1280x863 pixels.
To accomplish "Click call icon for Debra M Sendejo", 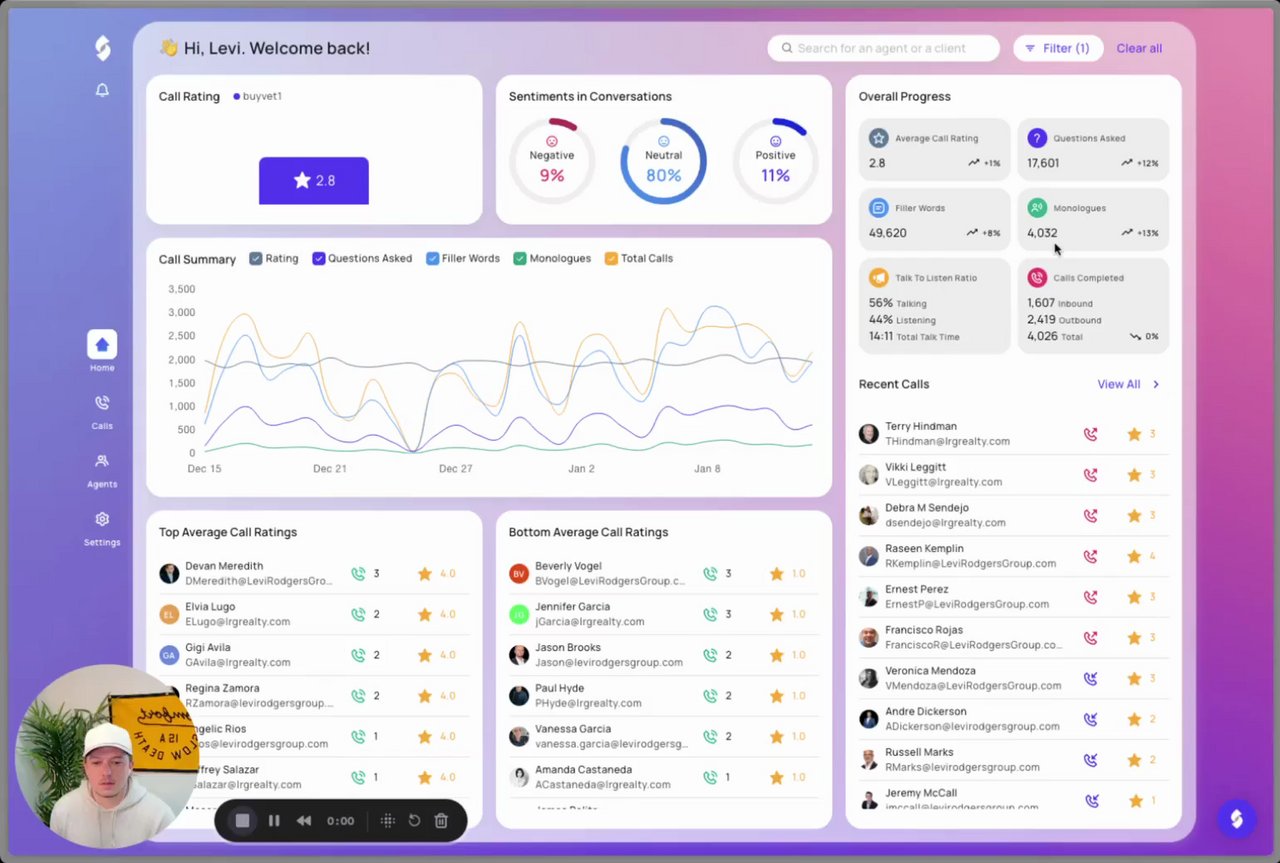I will [x=1090, y=516].
